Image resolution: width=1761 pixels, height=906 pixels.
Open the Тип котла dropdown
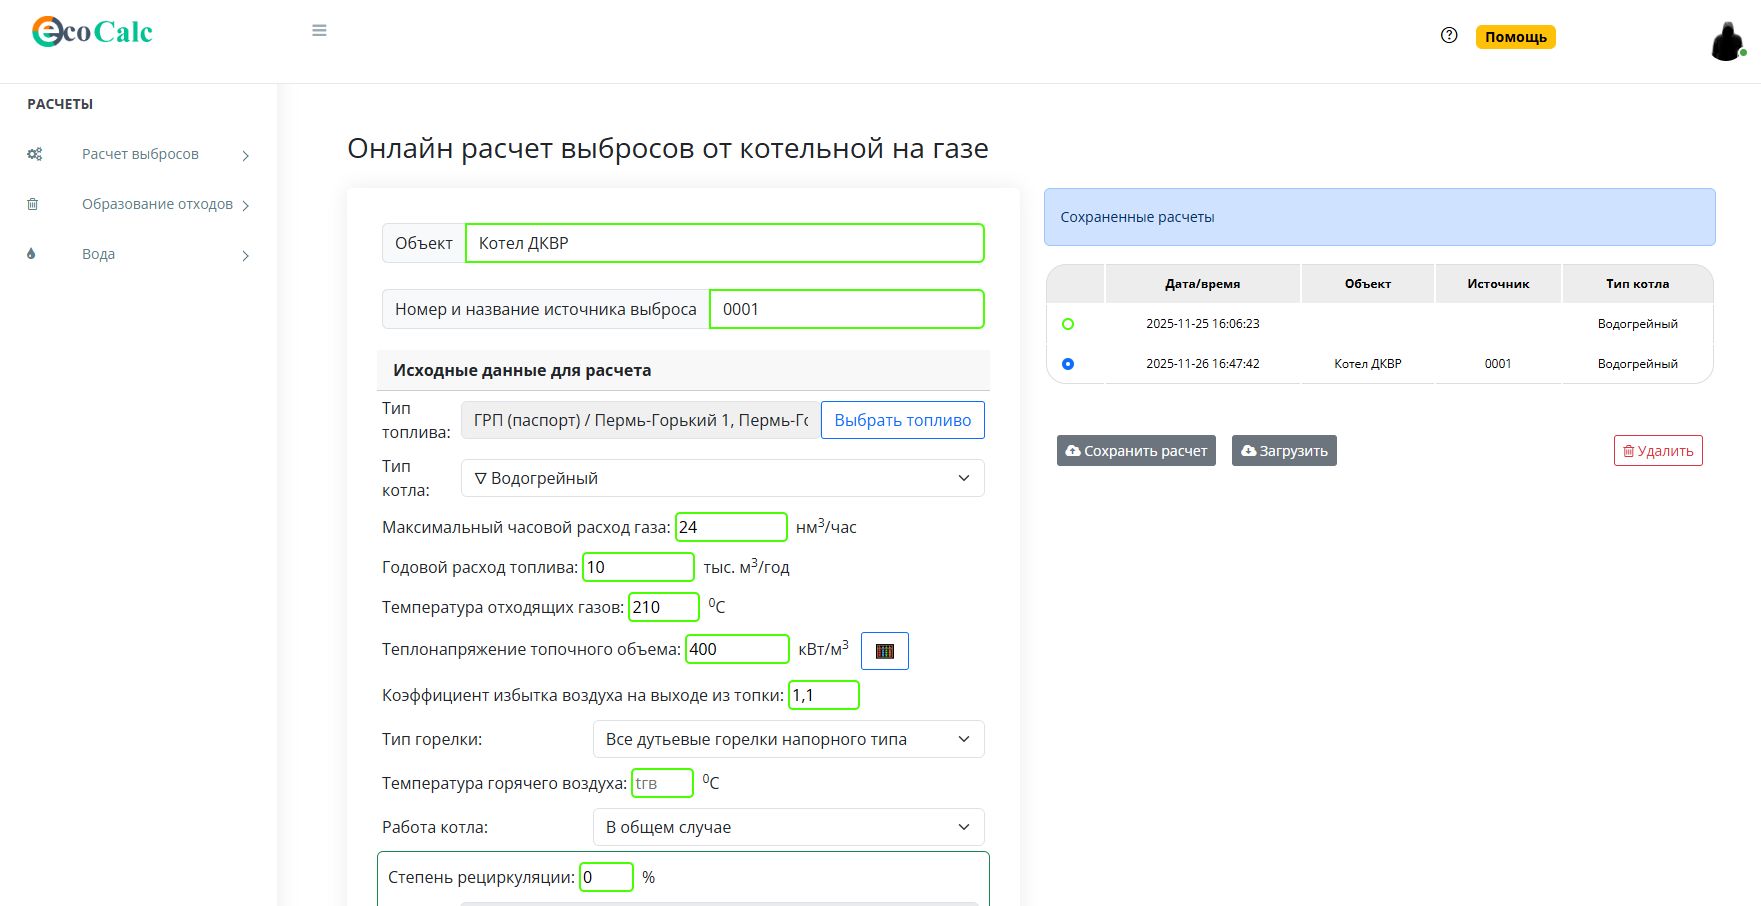(x=722, y=478)
